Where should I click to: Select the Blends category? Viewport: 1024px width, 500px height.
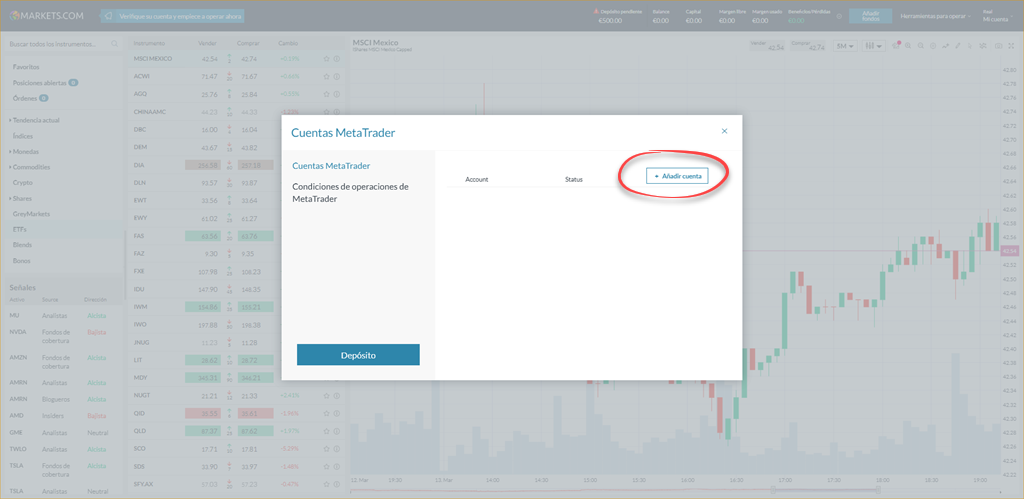pyautogui.click(x=22, y=245)
